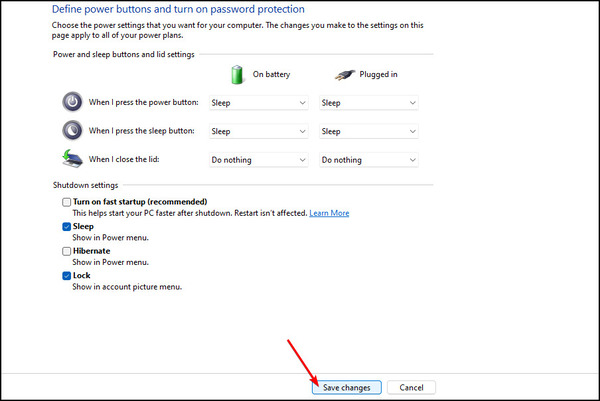
Task: Expand sleep button Plugged in dropdown
Action: 368,131
